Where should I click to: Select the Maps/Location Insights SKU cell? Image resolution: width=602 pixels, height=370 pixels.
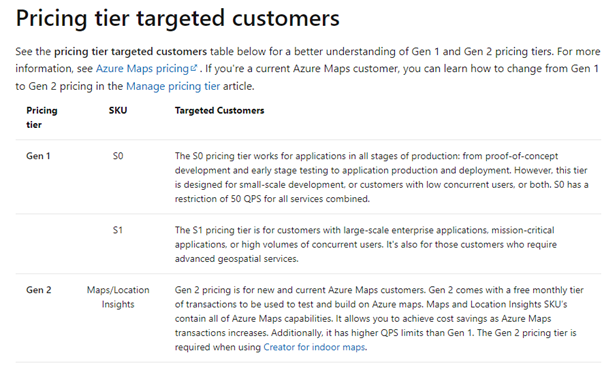point(118,297)
